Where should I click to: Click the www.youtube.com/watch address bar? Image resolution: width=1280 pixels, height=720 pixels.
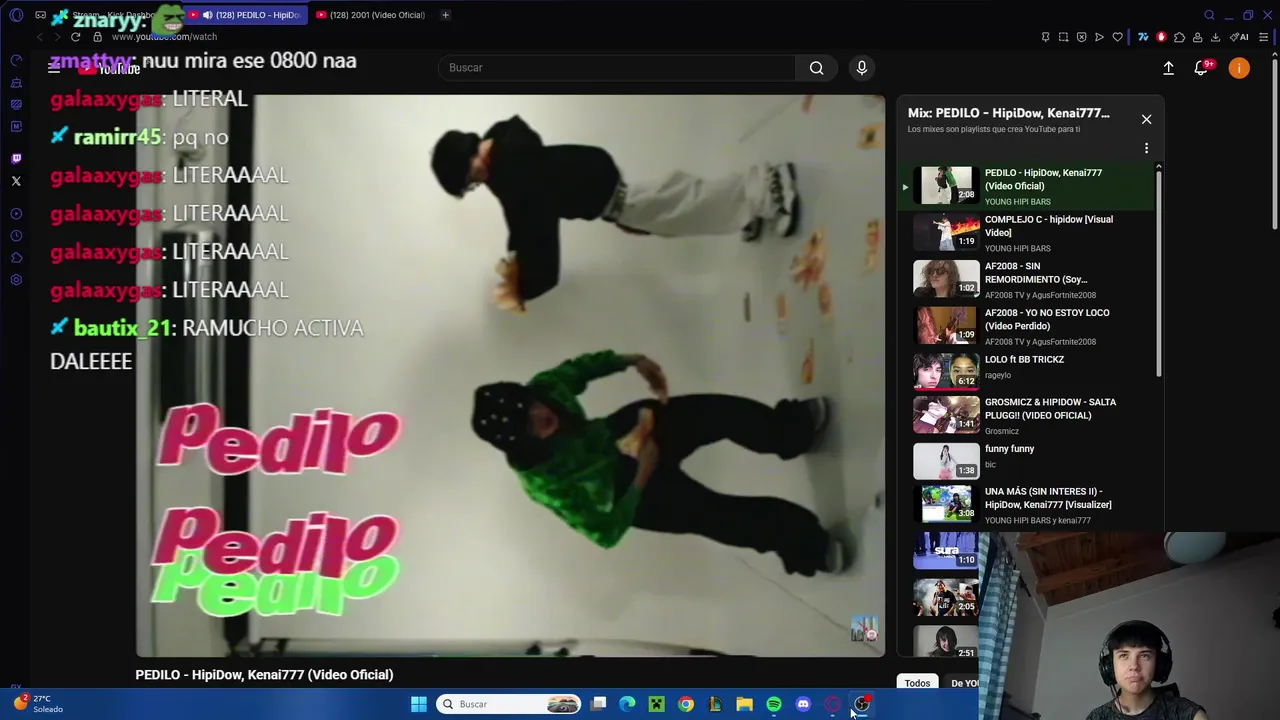coord(164,37)
